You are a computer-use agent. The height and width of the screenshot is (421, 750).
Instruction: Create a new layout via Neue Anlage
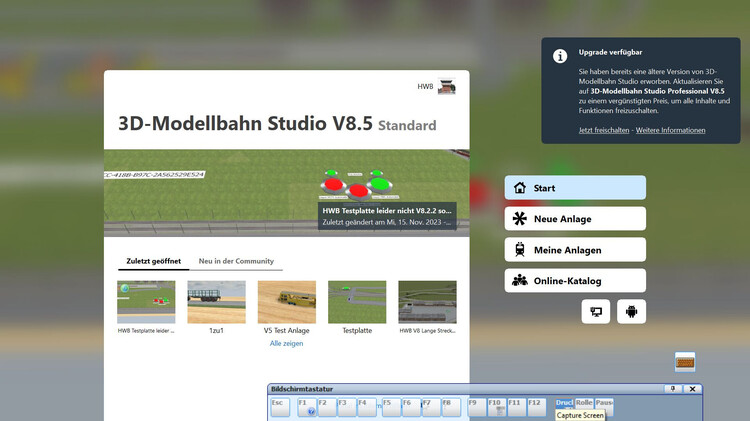[575, 219]
